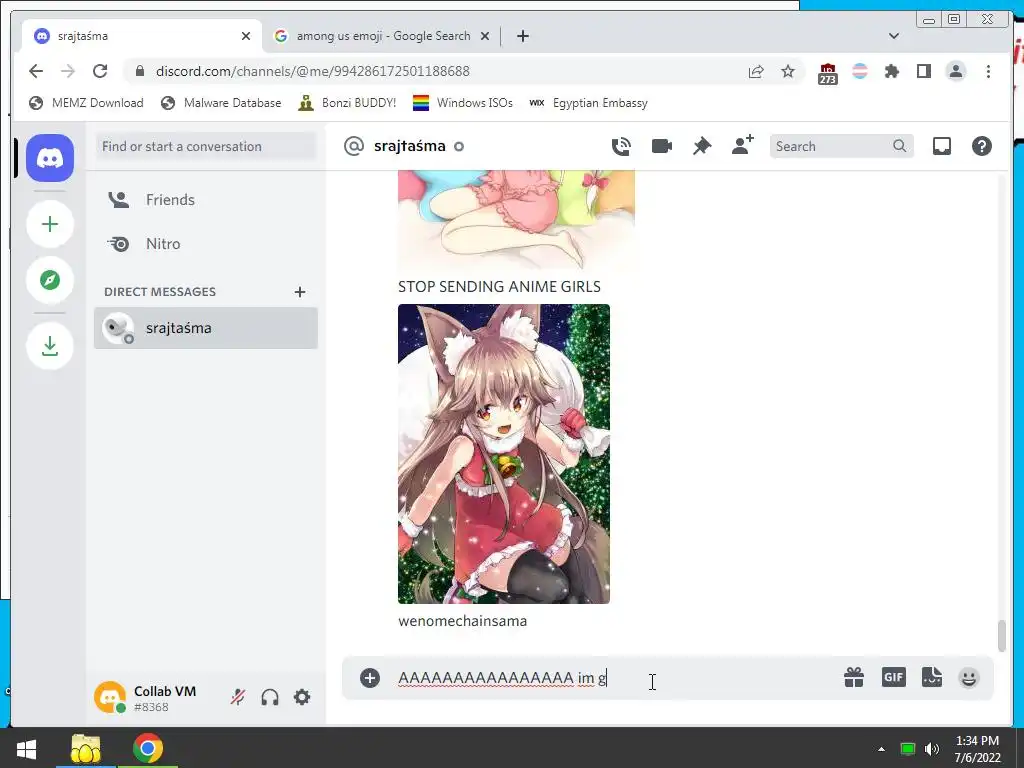This screenshot has width=1024, height=768.
Task: Start a voice call
Action: pos(621,146)
